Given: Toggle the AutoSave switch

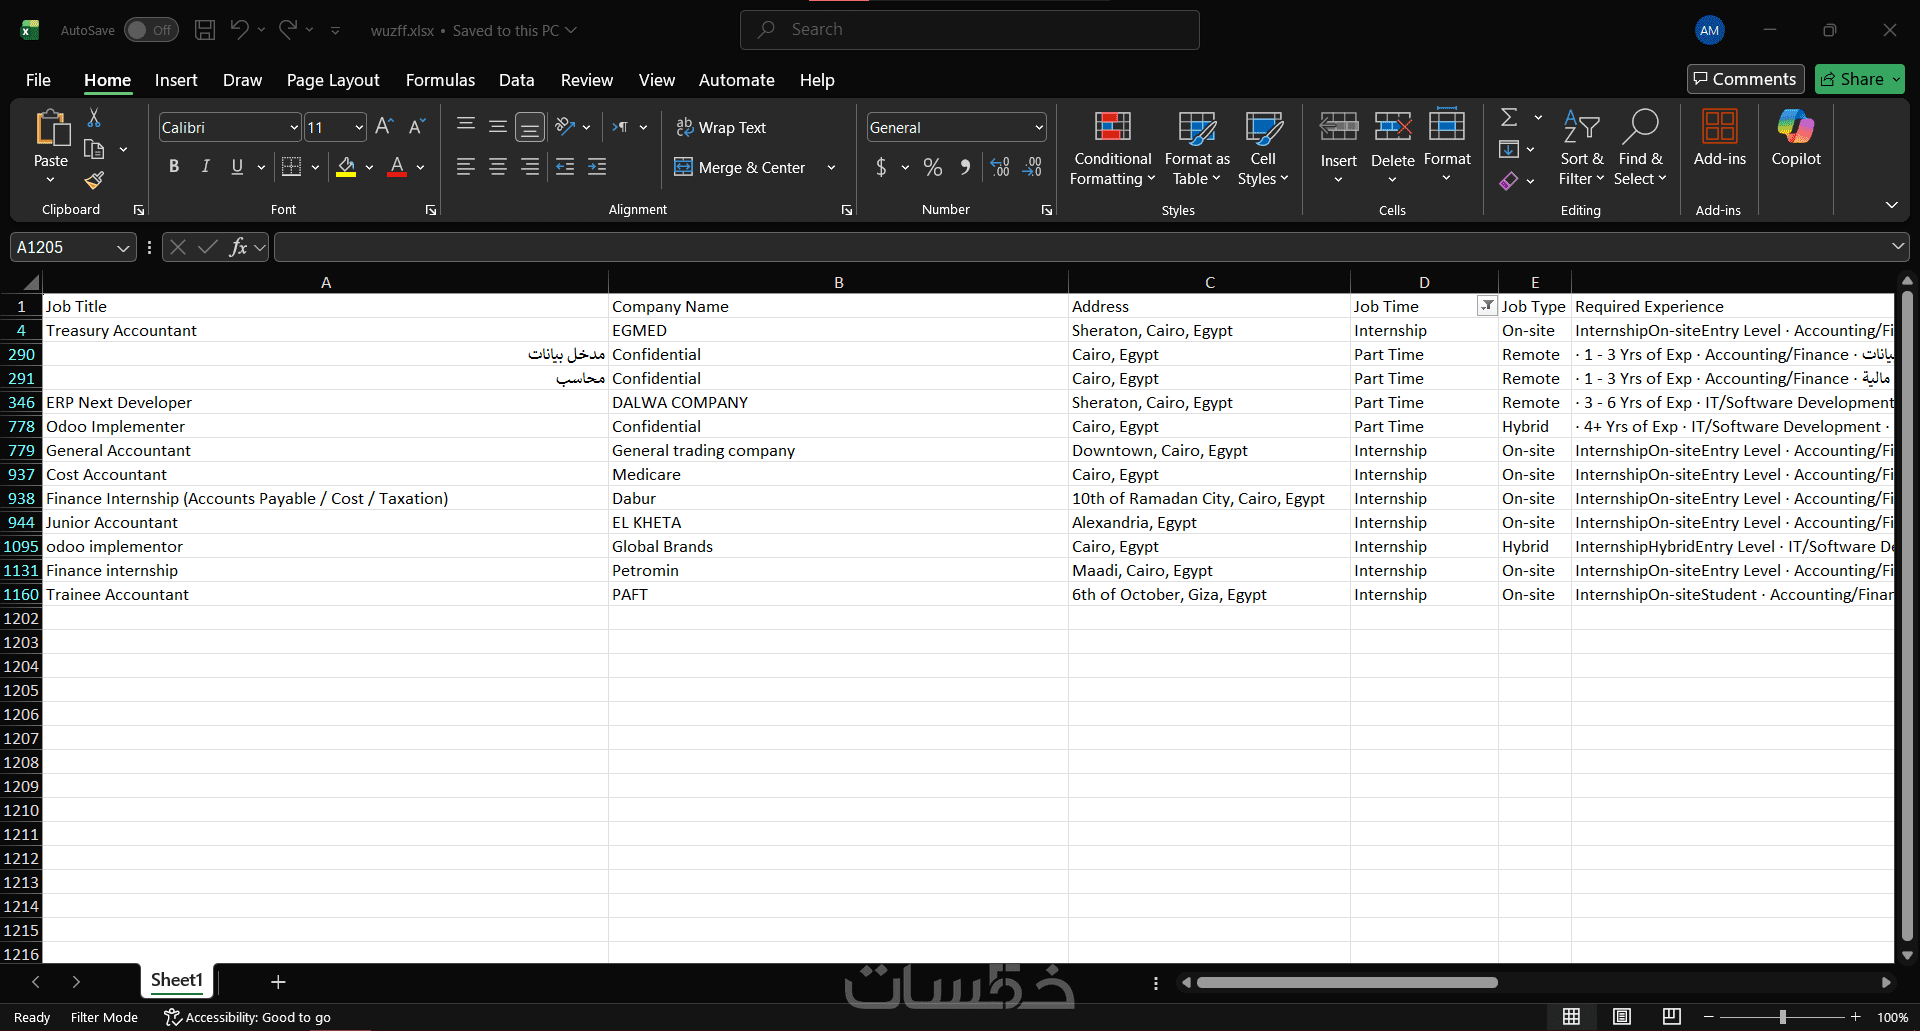Looking at the screenshot, I should click(x=151, y=30).
